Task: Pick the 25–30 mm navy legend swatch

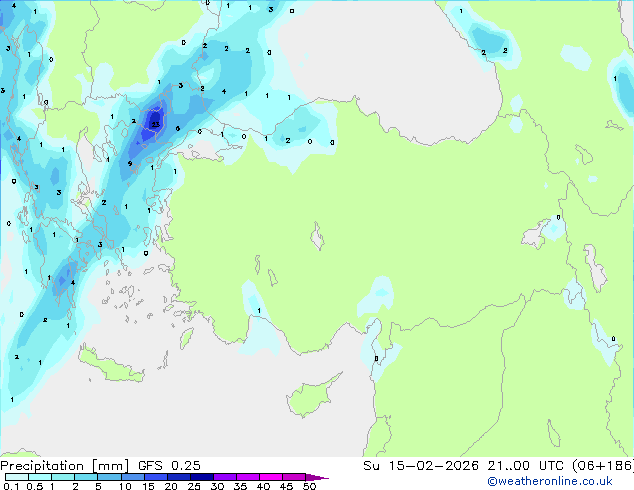Action: [202, 477]
